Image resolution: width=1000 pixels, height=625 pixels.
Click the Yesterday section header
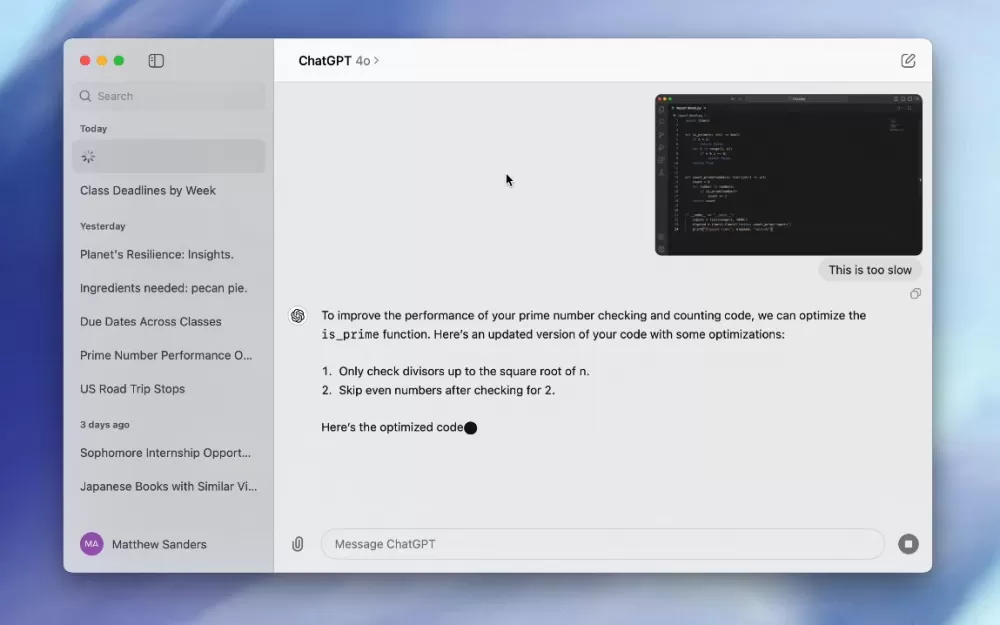click(103, 226)
